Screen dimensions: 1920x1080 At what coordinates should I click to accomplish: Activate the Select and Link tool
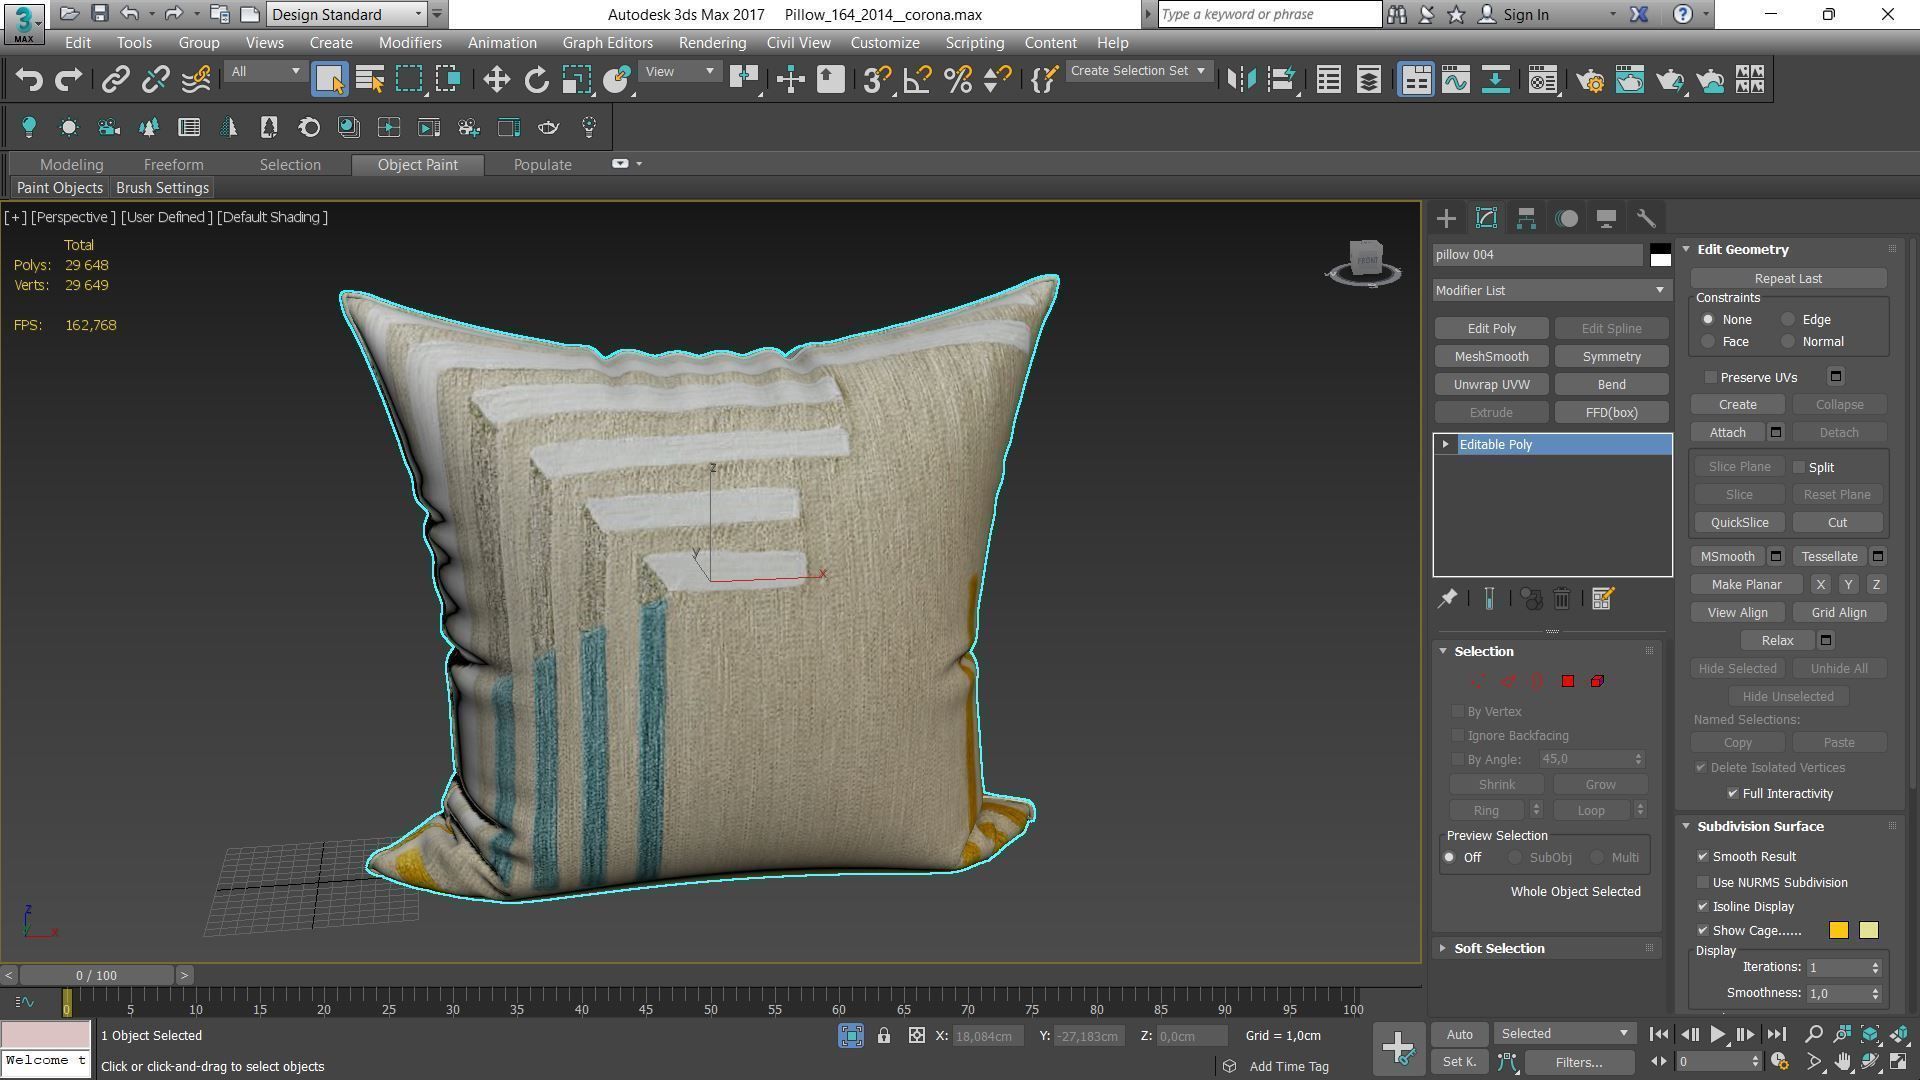(116, 80)
